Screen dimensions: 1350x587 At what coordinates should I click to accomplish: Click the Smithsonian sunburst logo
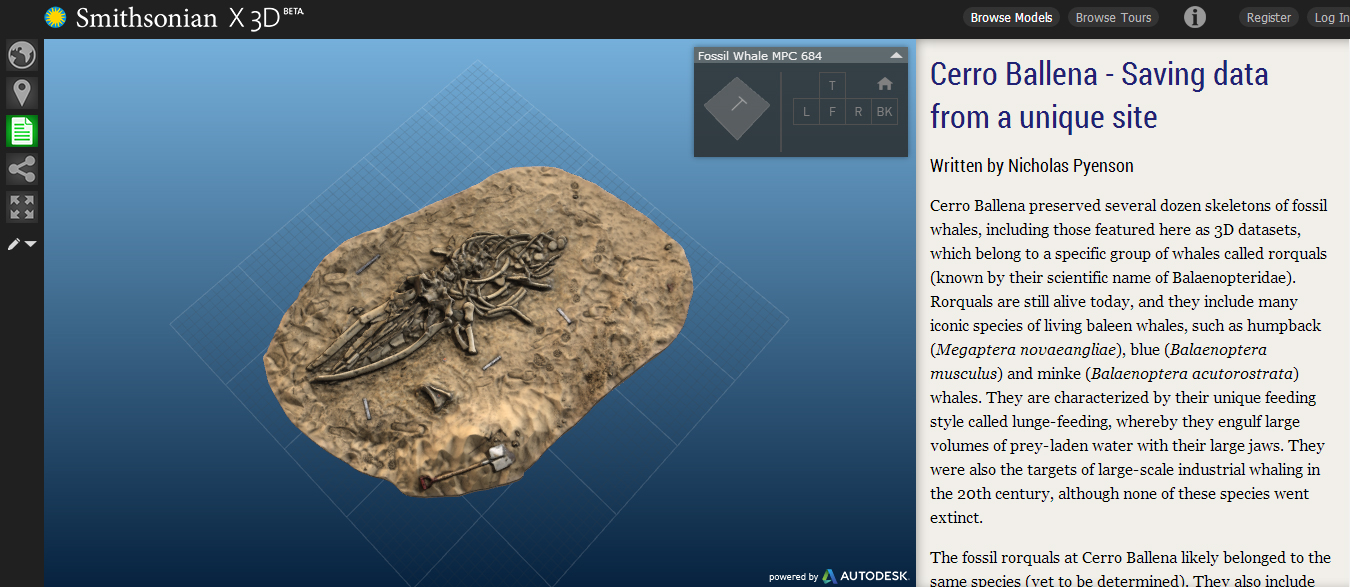(x=55, y=17)
